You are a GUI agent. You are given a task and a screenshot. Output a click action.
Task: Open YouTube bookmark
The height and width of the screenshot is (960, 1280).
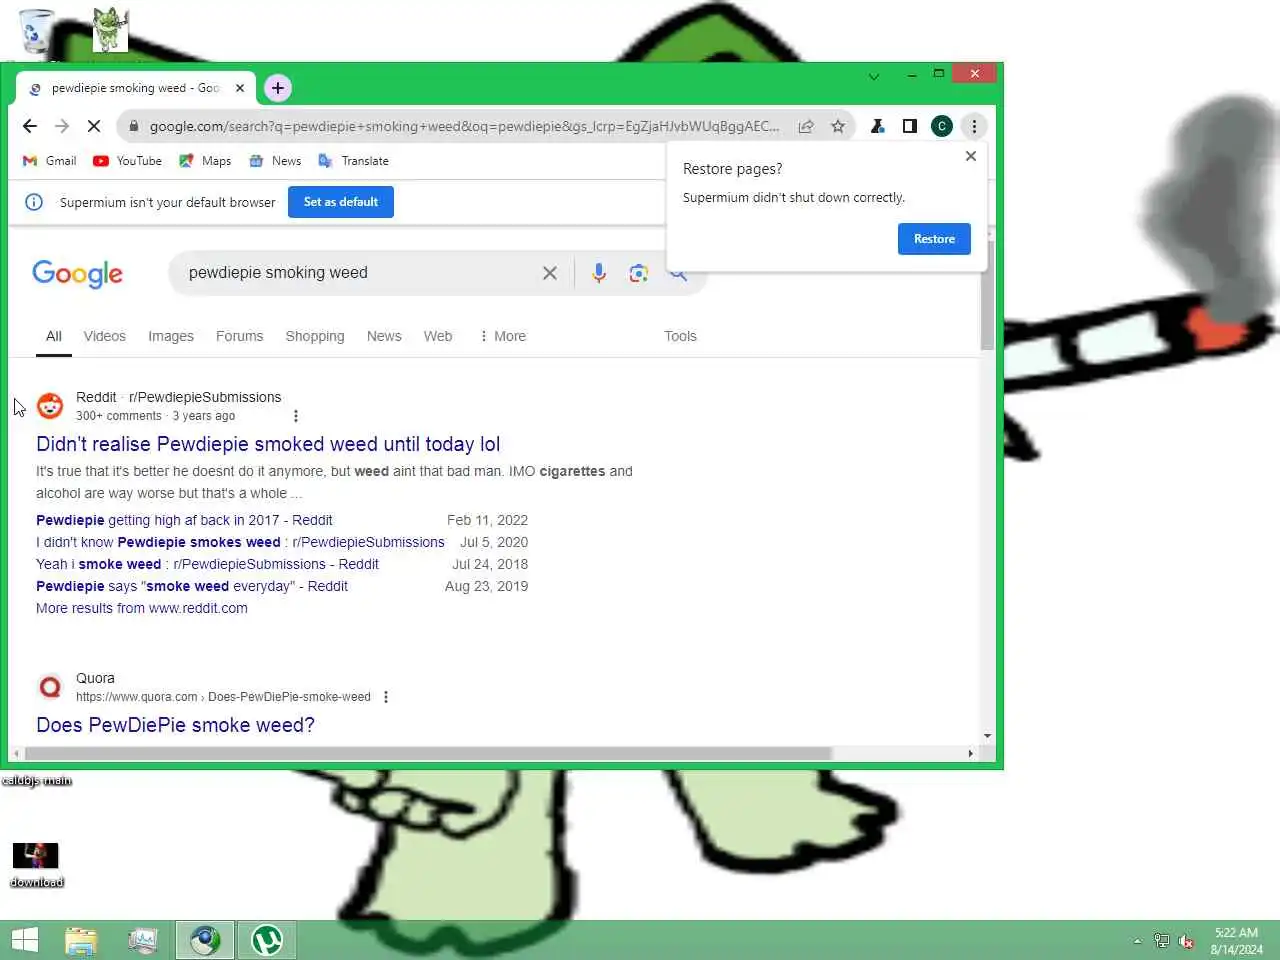tap(127, 161)
